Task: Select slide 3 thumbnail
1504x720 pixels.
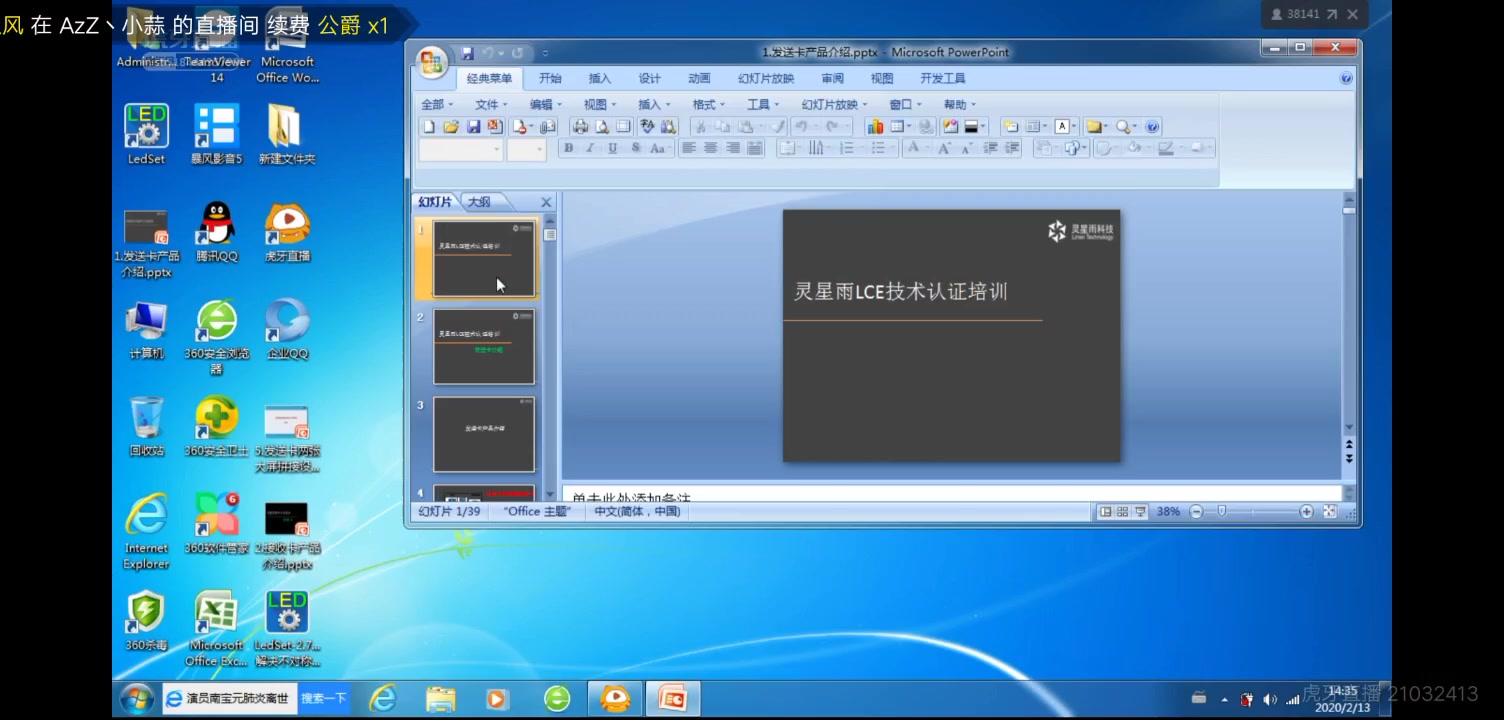Action: pos(484,434)
